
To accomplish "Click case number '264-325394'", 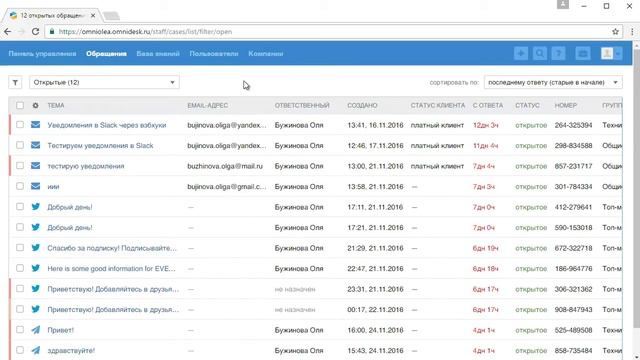I will click(573, 125).
